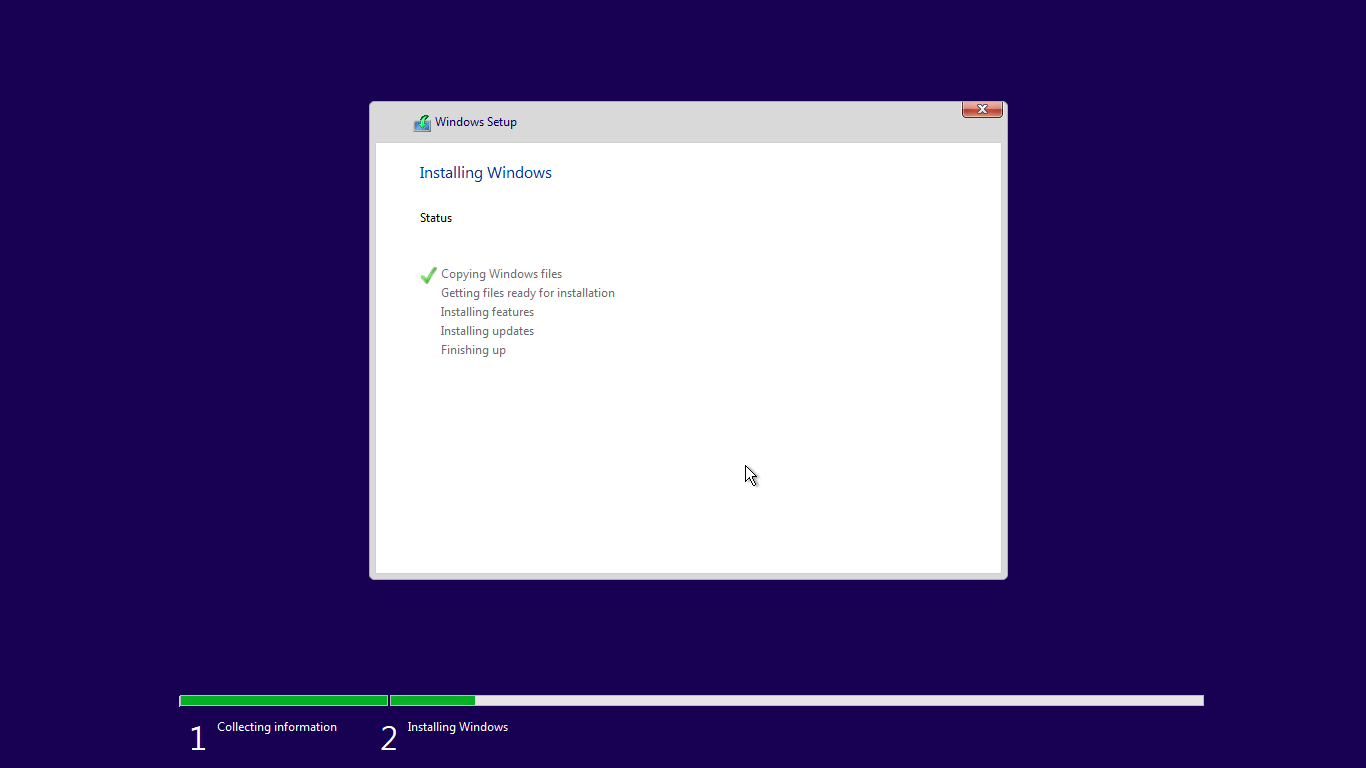The height and width of the screenshot is (768, 1366).
Task: Click the 'Status' label
Action: coord(436,218)
